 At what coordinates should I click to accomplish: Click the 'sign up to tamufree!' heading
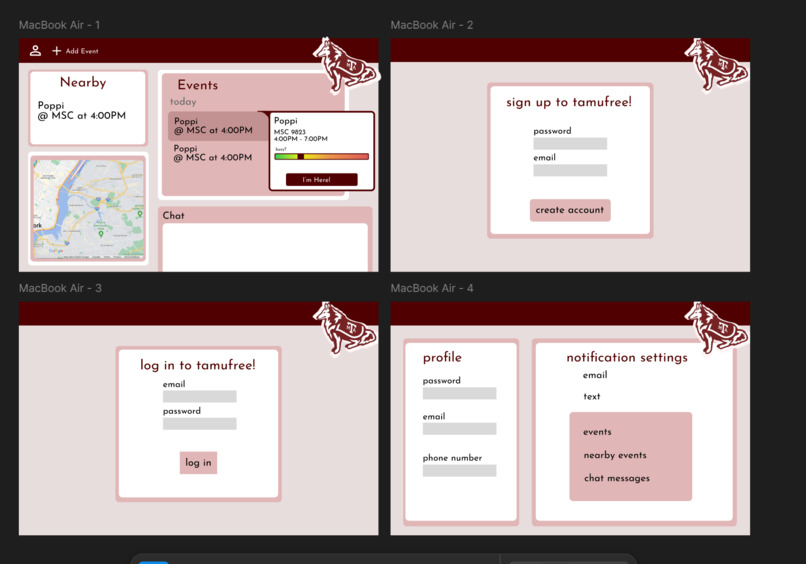[x=569, y=102]
